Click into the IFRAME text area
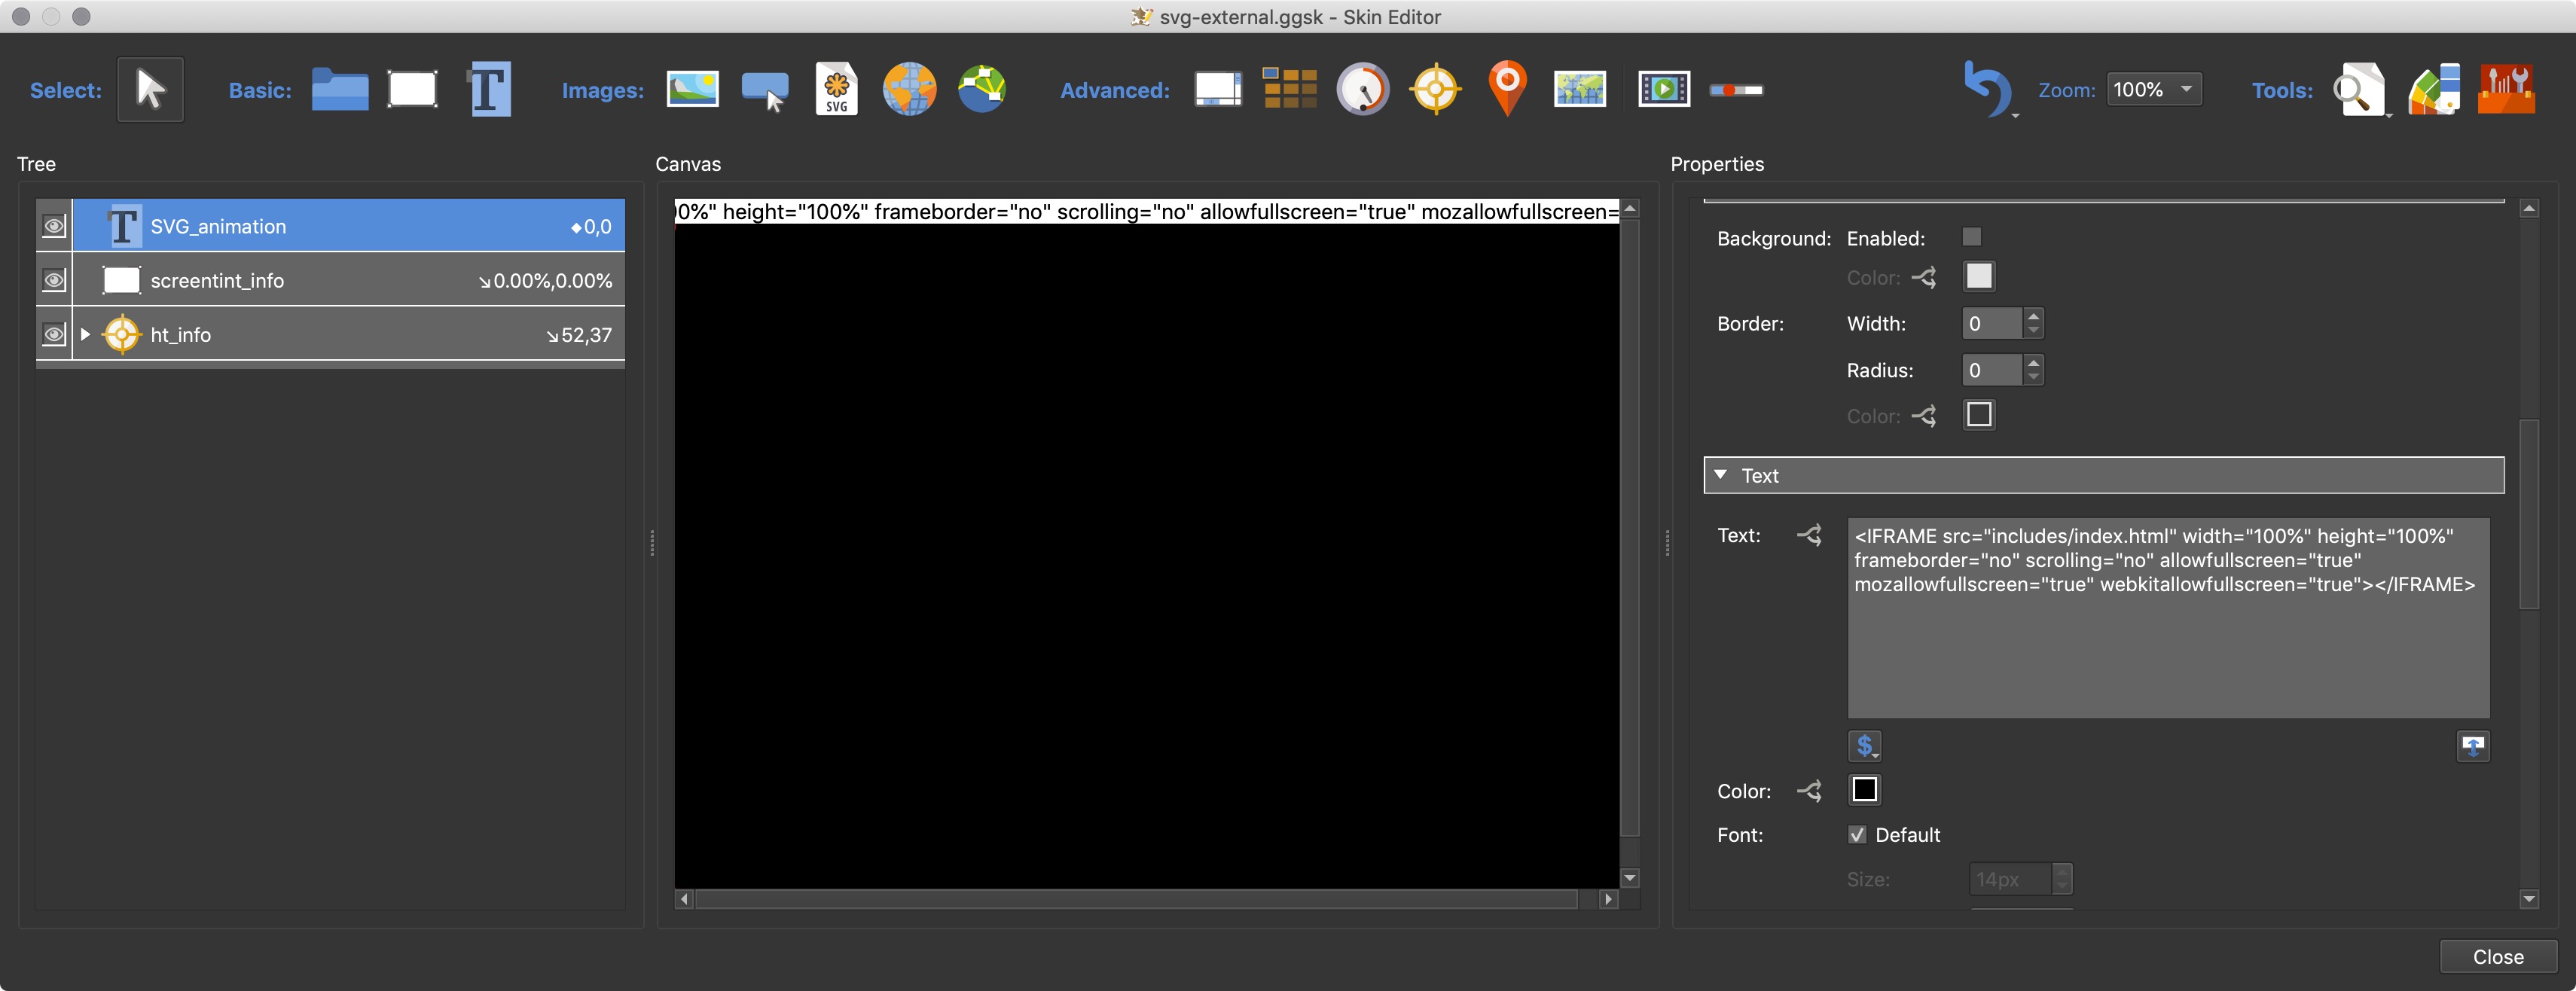Screen dimensions: 2576x991 click(2168, 618)
